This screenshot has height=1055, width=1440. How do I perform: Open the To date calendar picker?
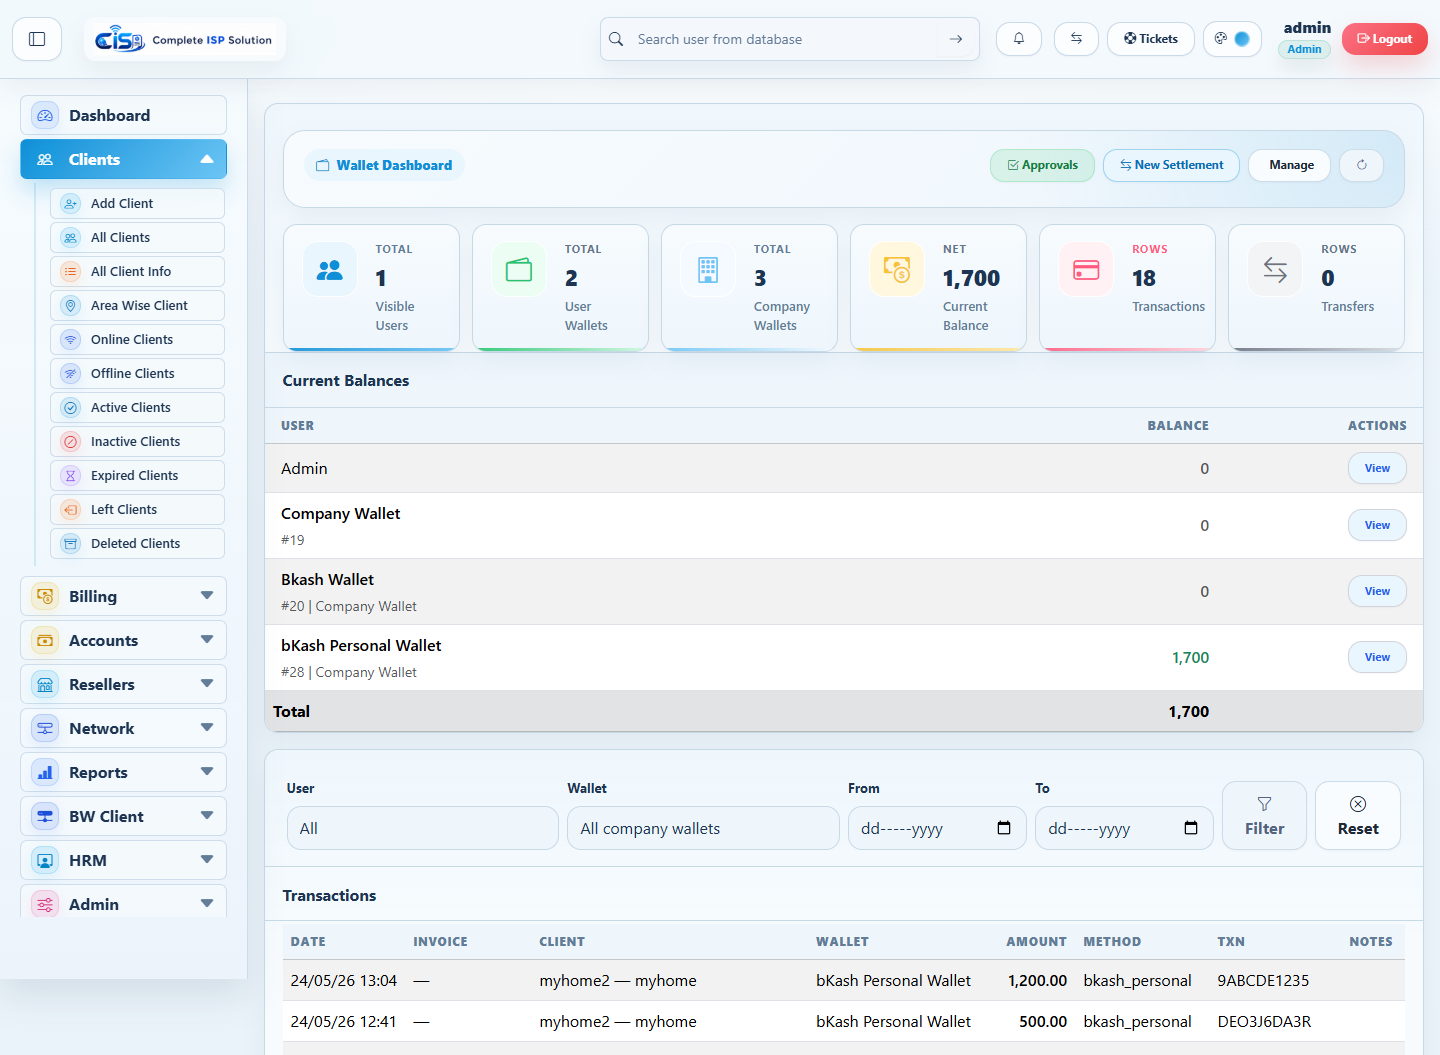1191,828
